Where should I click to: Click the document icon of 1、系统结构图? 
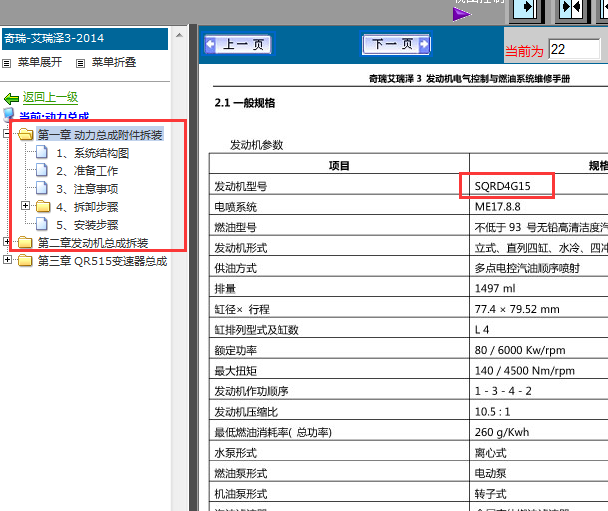coord(42,152)
